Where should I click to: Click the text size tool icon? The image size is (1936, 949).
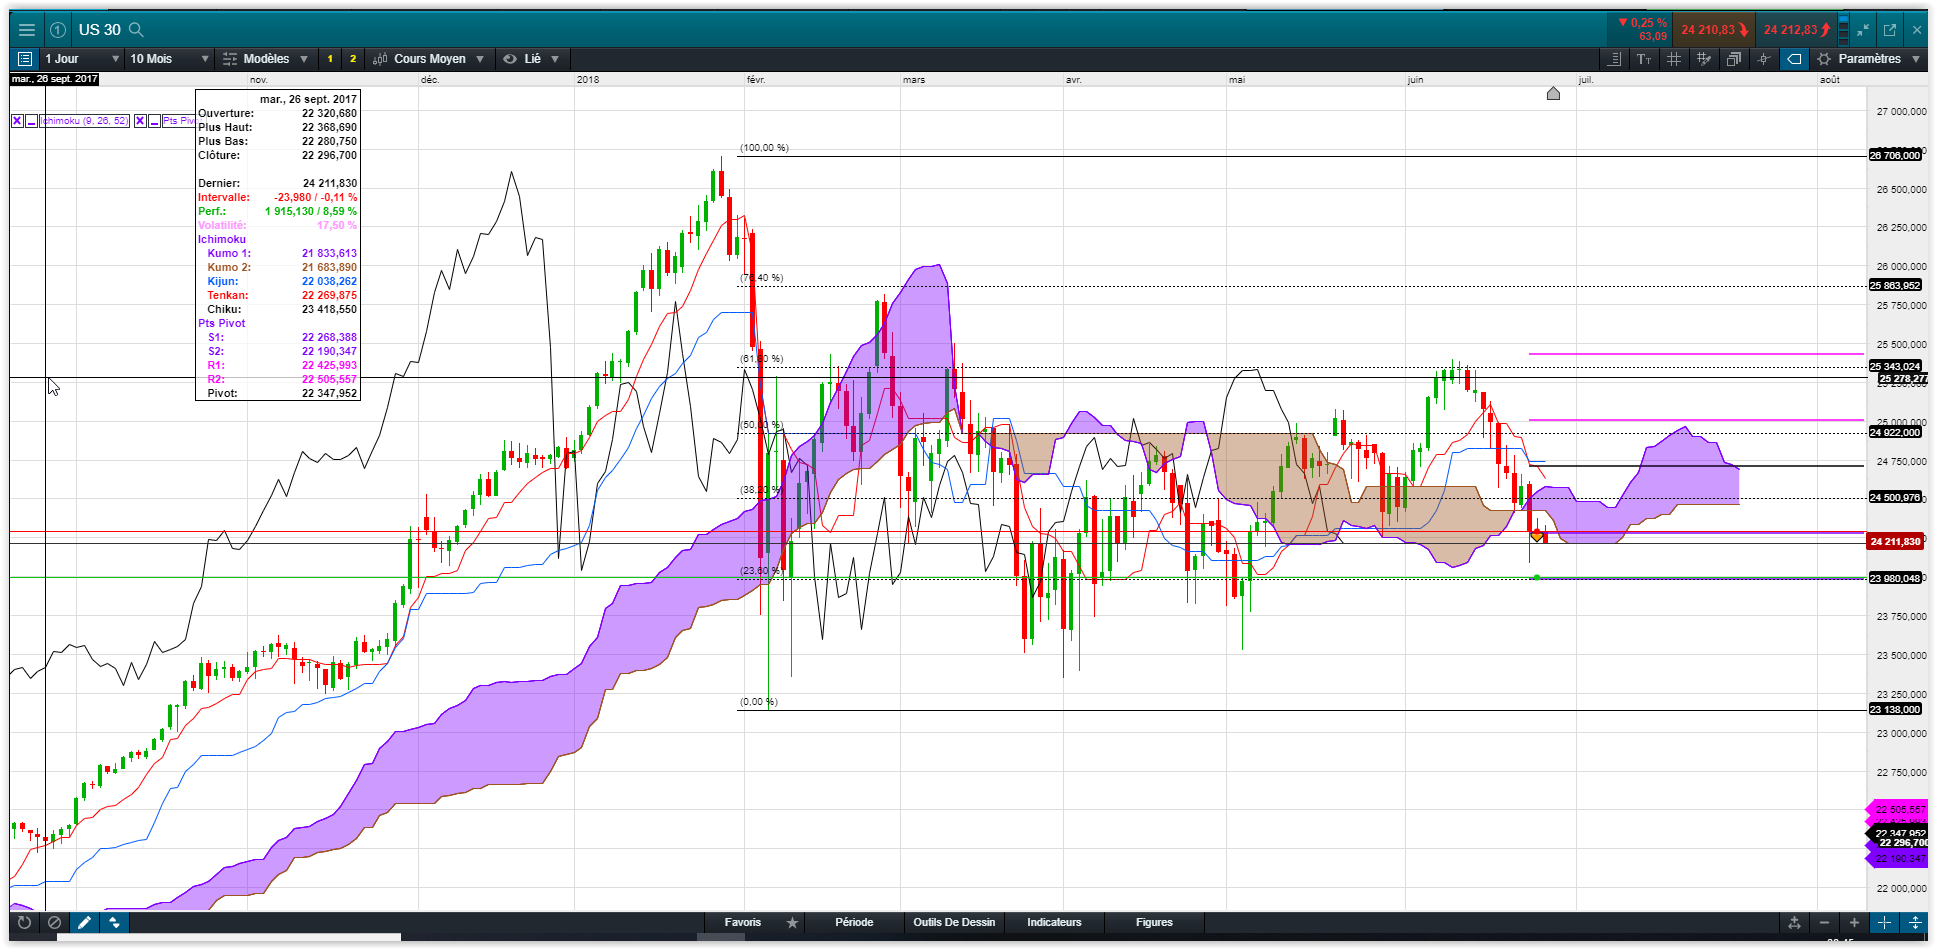tap(1644, 59)
